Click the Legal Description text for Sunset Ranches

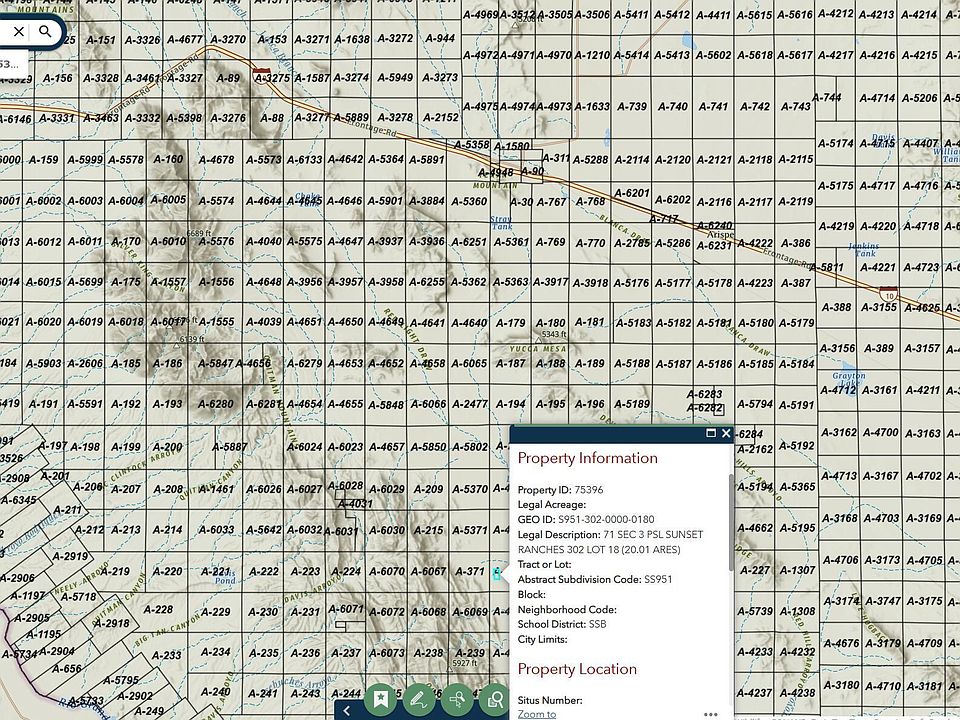612,542
